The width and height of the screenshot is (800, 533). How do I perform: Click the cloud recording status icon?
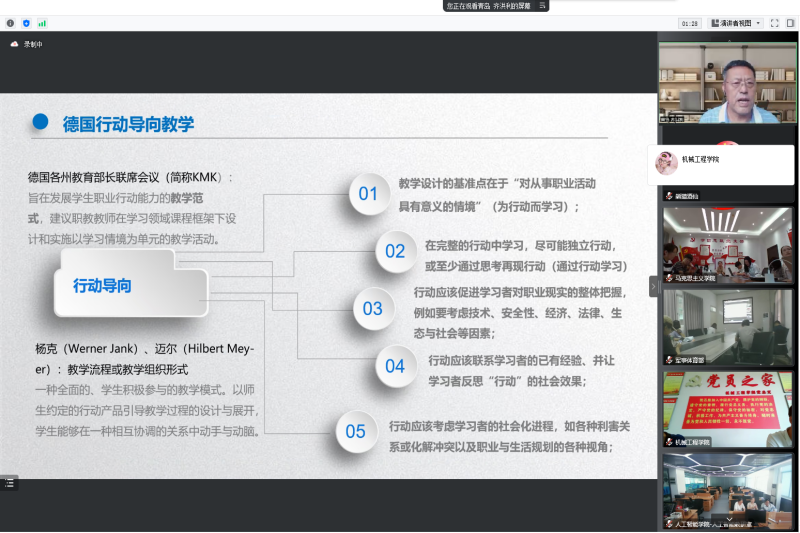click(14, 44)
